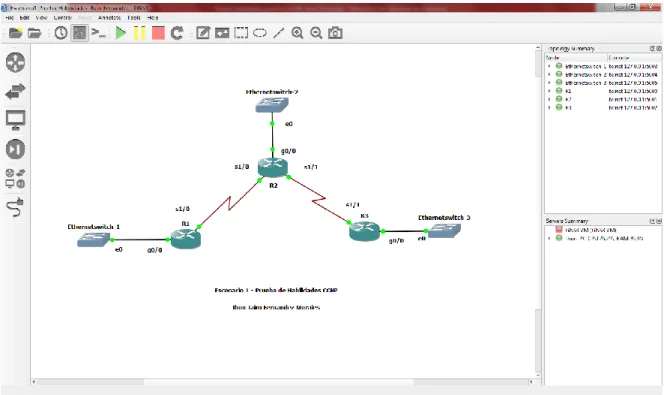Expand R3 row in Topology Summary
This screenshot has height=395, width=664.
[550, 108]
